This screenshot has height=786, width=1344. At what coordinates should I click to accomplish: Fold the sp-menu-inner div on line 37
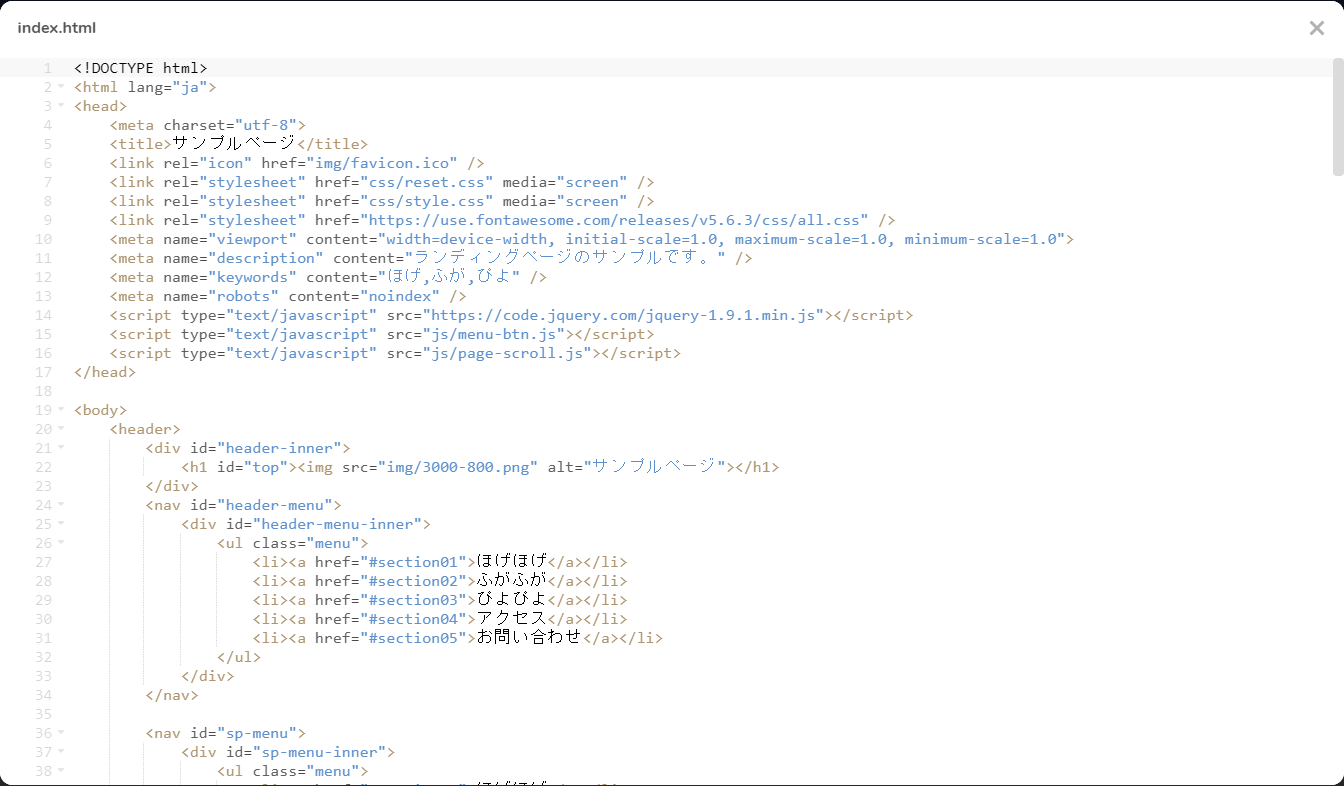(61, 752)
